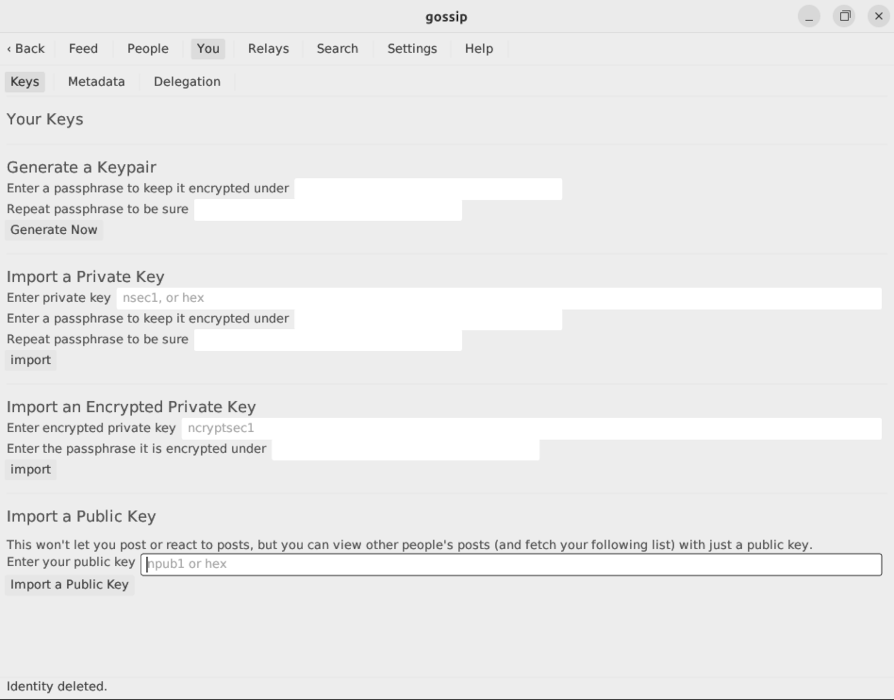Image resolution: width=894 pixels, height=700 pixels.
Task: Open the Help tab
Action: [x=478, y=48]
